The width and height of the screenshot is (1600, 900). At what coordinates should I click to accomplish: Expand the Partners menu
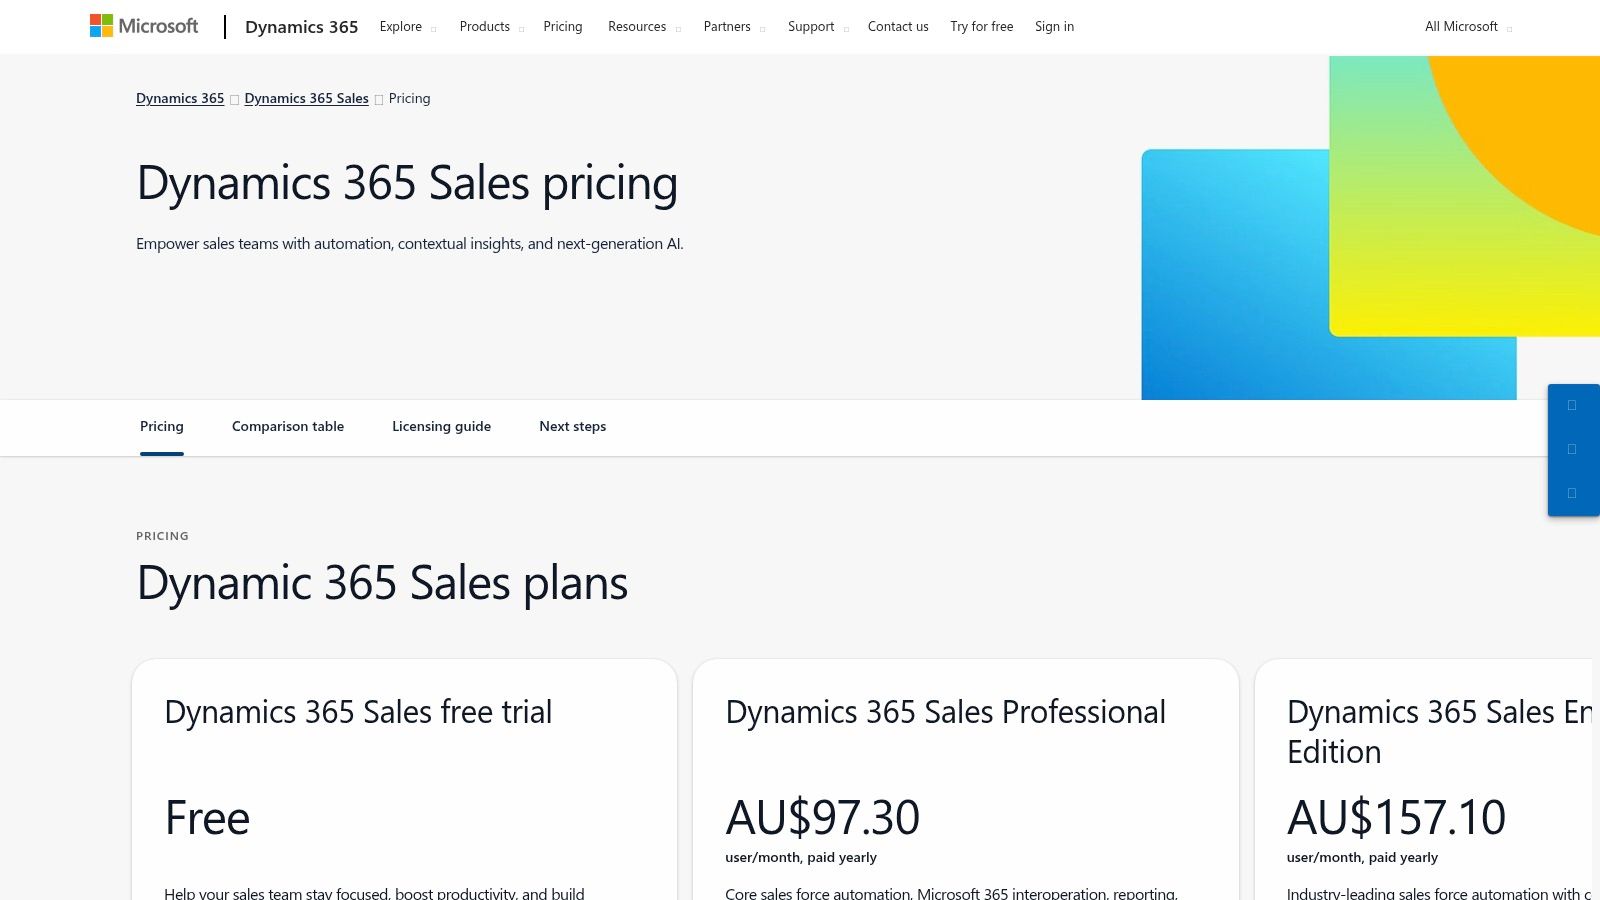pyautogui.click(x=733, y=27)
